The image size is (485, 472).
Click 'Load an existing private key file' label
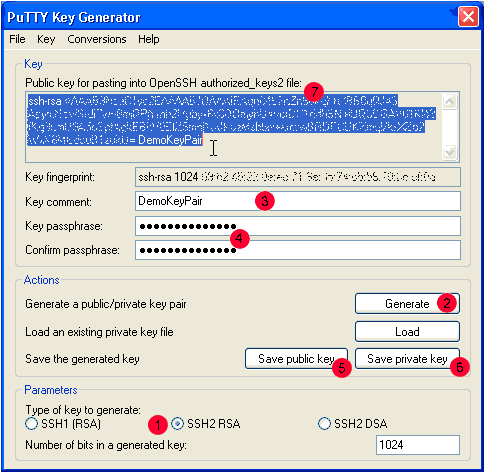[x=99, y=332]
